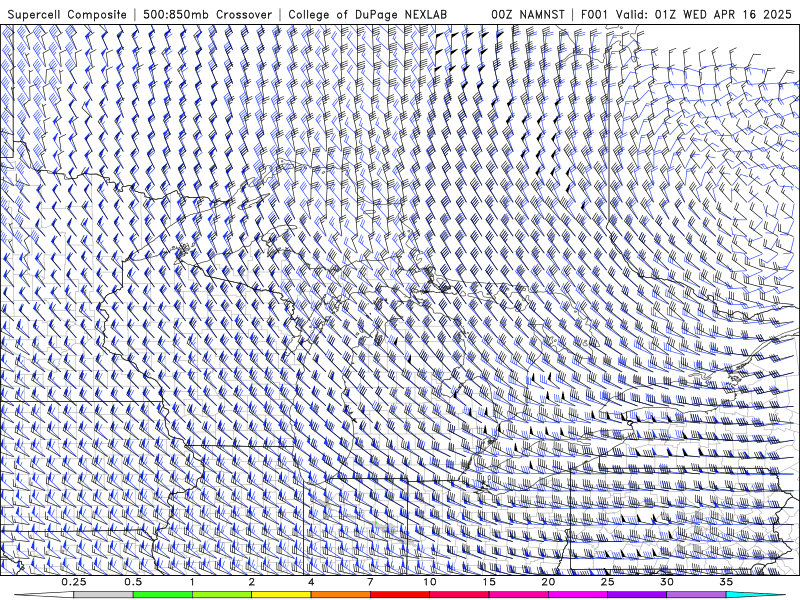The height and width of the screenshot is (600, 800).
Task: Click the legend value 7
Action: [370, 582]
